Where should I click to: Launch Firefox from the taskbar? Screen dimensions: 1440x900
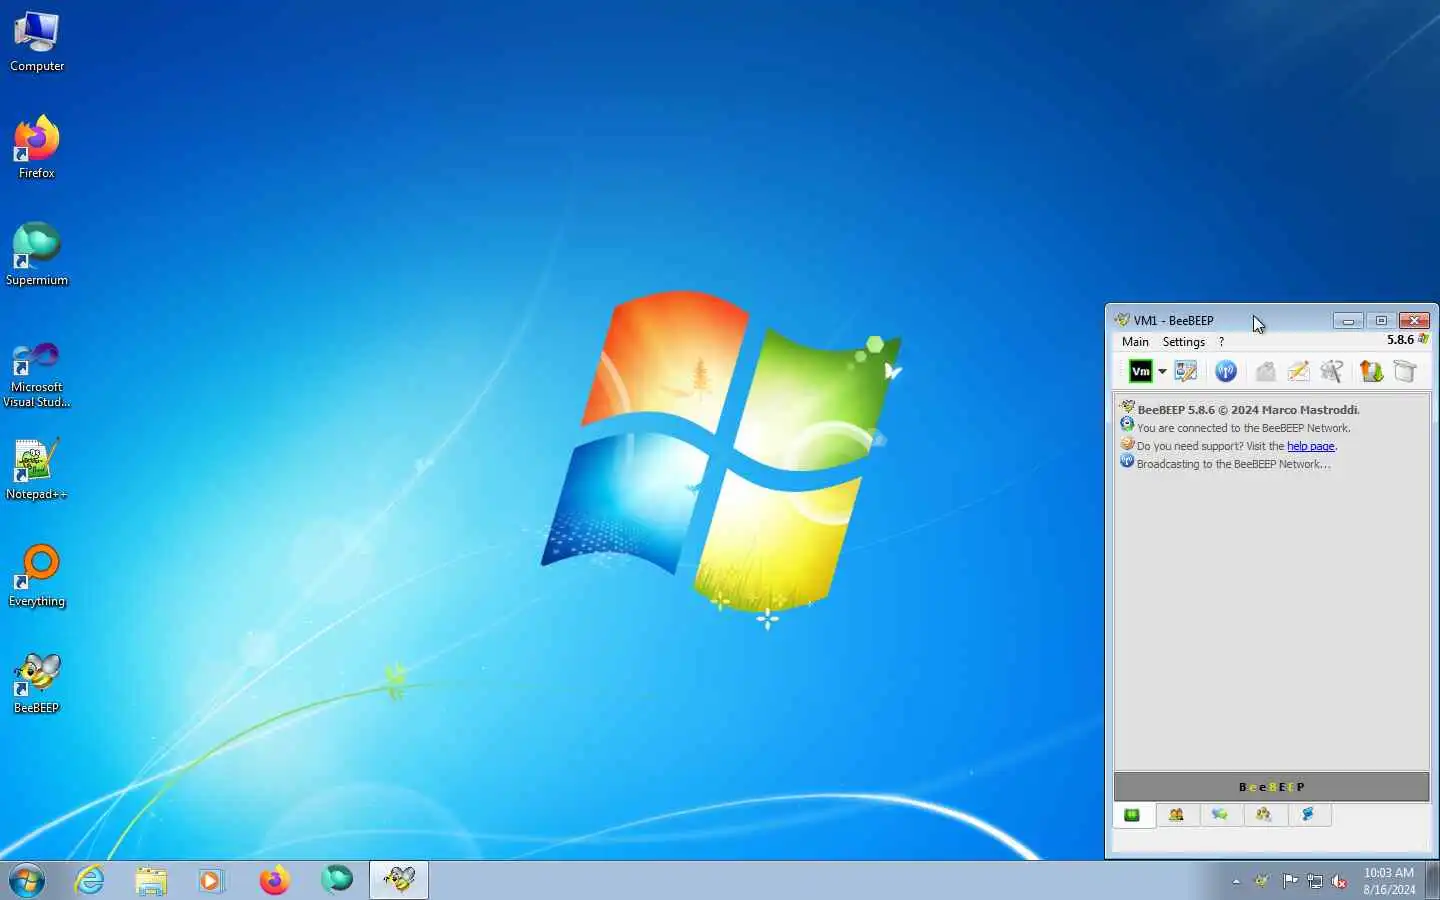(274, 880)
